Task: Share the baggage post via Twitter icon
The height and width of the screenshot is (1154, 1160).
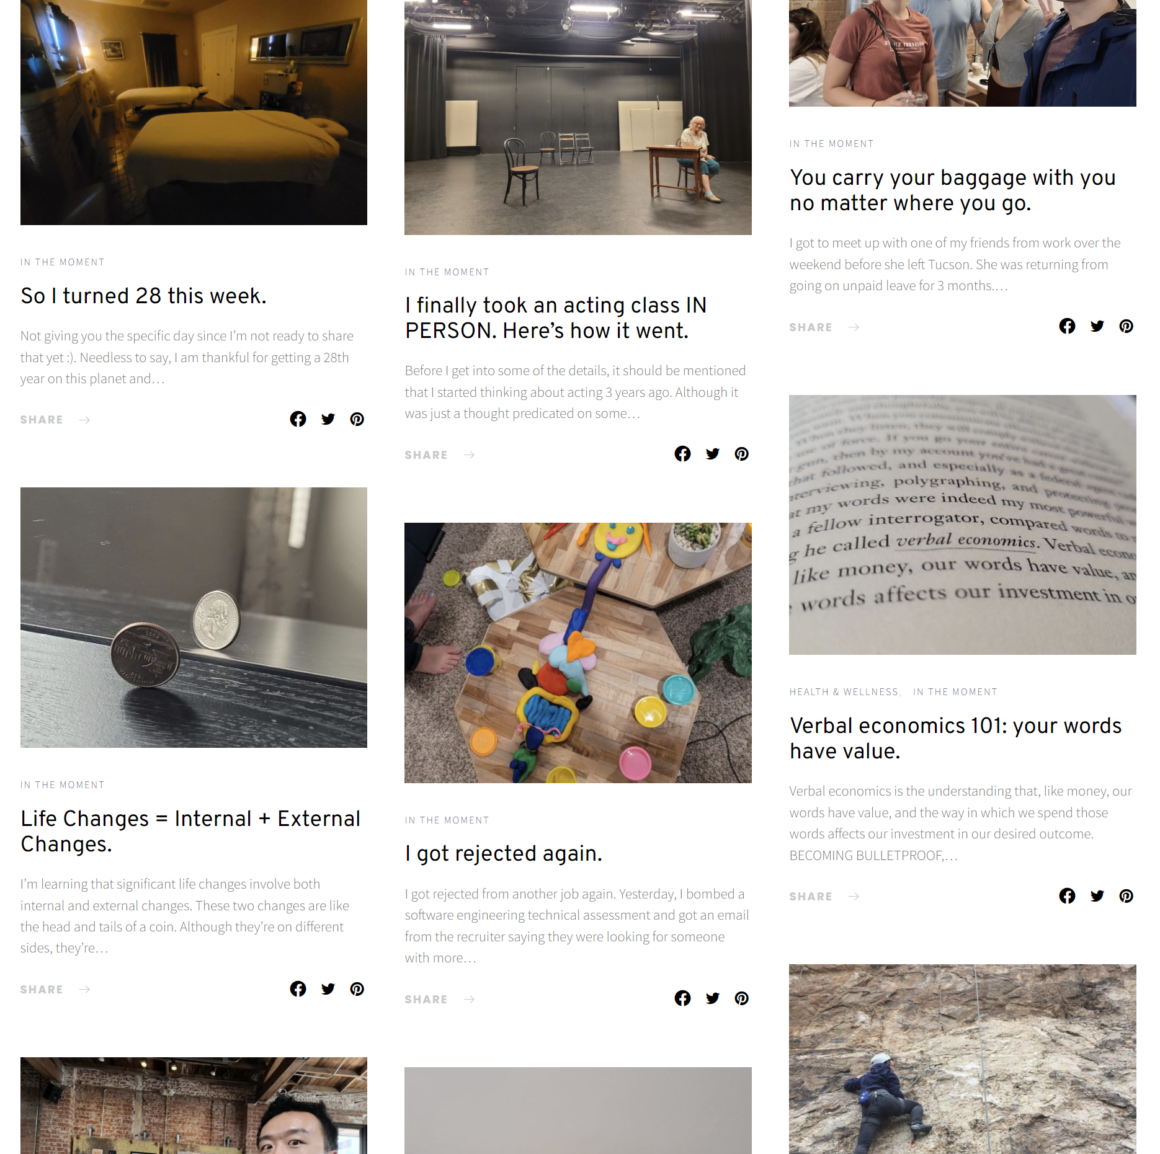Action: click(1096, 326)
